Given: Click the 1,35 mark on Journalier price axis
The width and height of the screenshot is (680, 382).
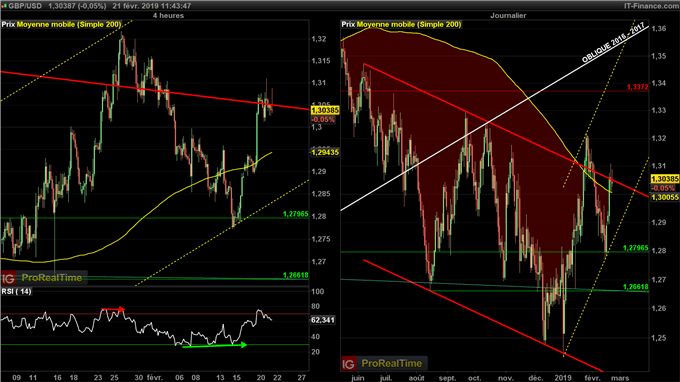Looking at the screenshot, I should click(x=658, y=56).
